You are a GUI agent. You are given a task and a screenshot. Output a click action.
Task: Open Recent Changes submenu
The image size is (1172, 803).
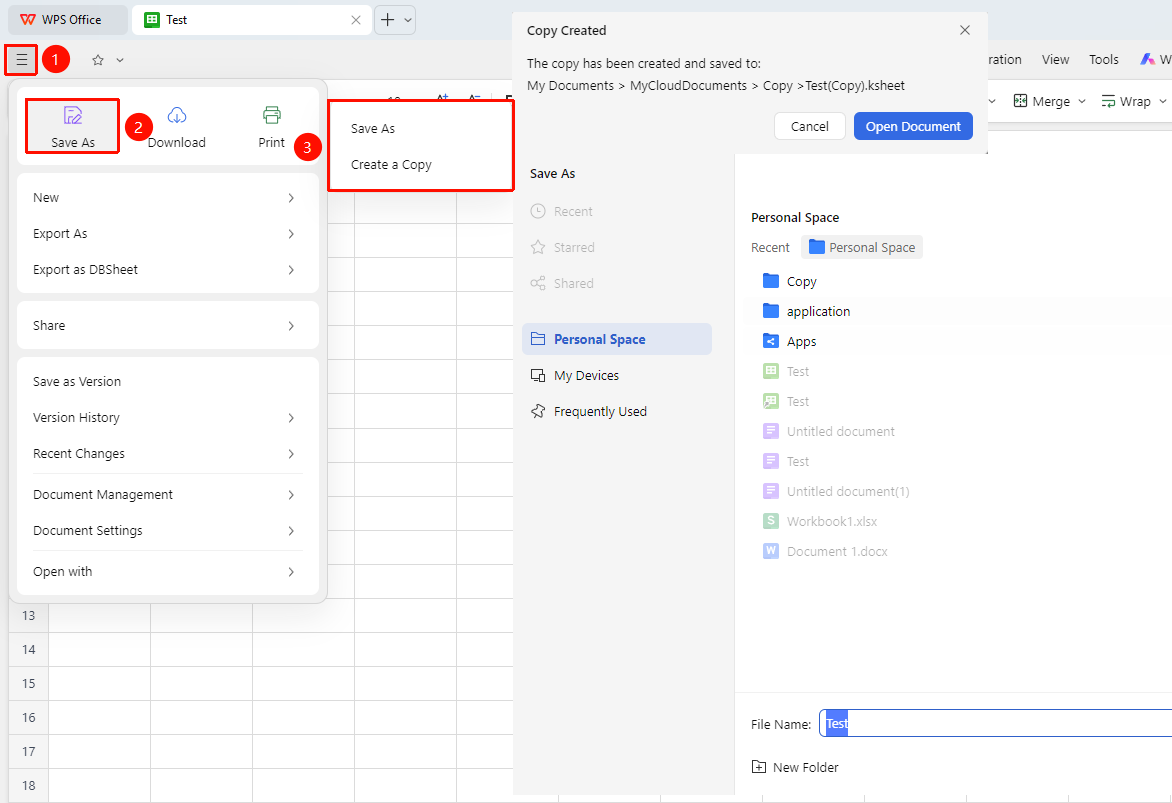pyautogui.click(x=167, y=453)
